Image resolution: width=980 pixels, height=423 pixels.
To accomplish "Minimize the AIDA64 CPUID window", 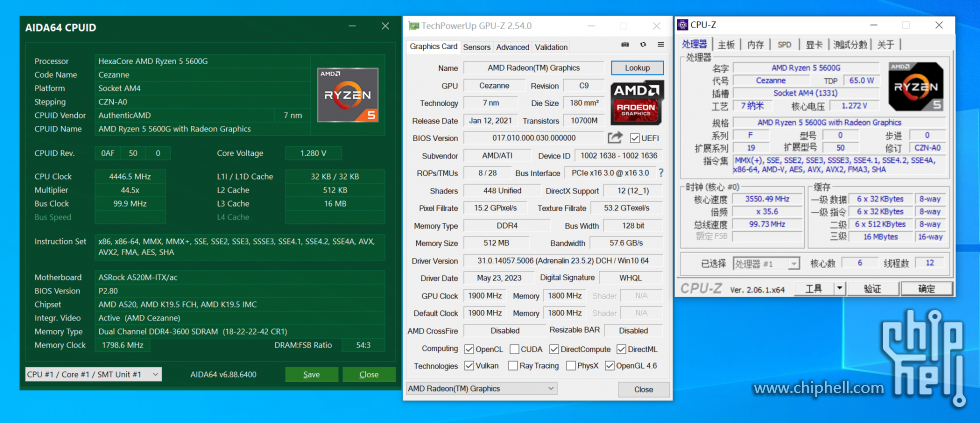I will 350,26.
